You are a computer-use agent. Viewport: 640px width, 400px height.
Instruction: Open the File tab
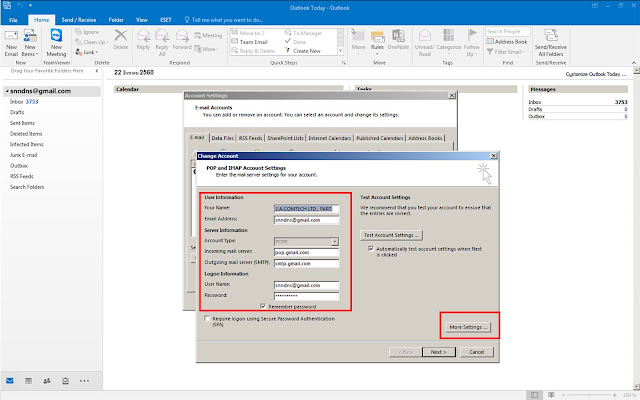click(13, 20)
